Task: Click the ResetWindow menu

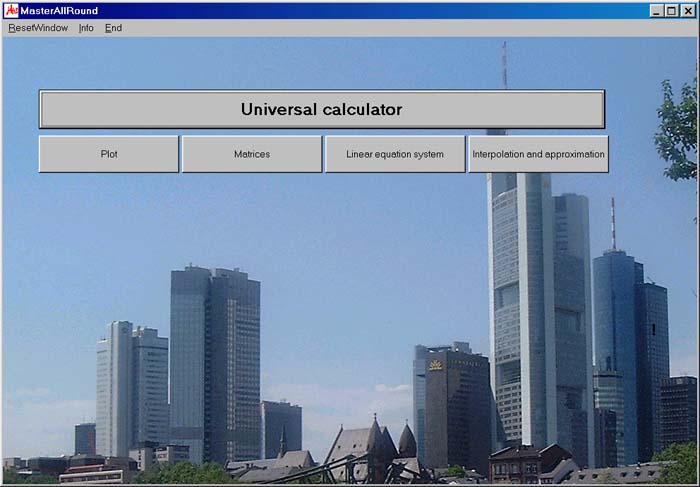Action: point(38,28)
